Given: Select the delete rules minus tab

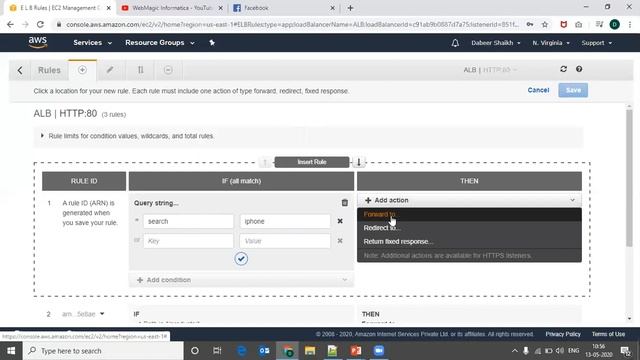Looking at the screenshot, I should click(x=168, y=70).
